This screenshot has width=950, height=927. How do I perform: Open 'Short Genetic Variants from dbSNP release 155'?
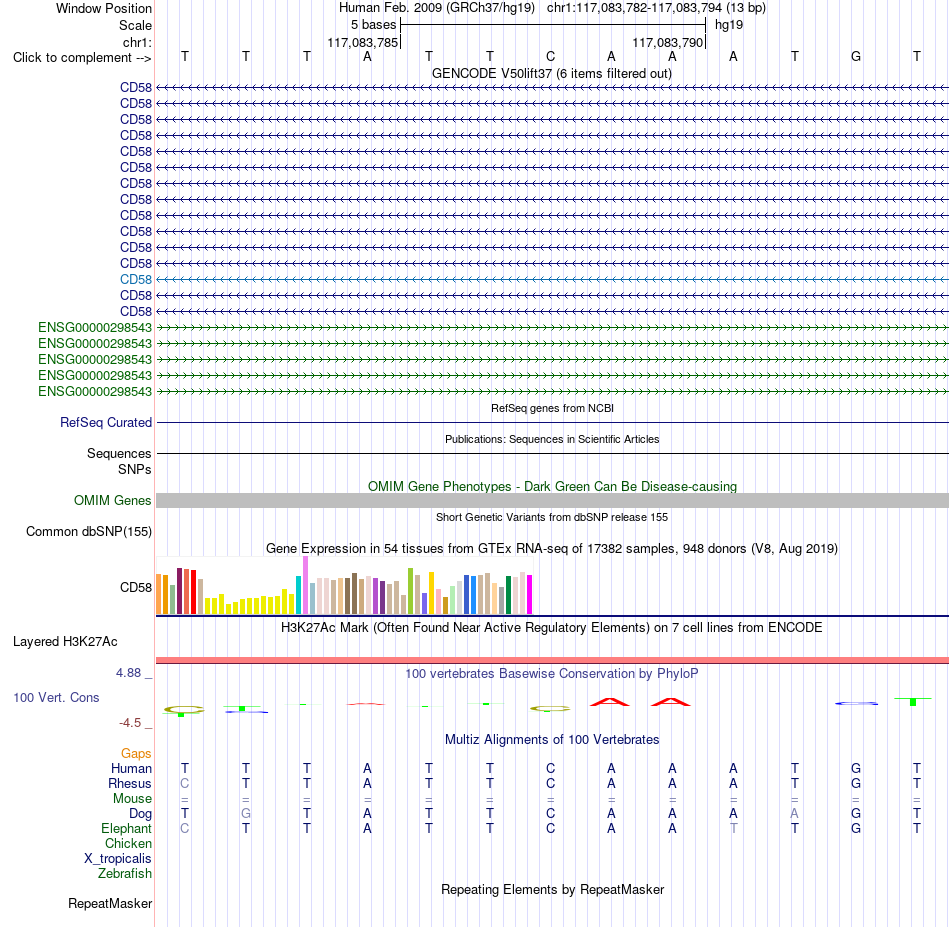click(x=551, y=517)
